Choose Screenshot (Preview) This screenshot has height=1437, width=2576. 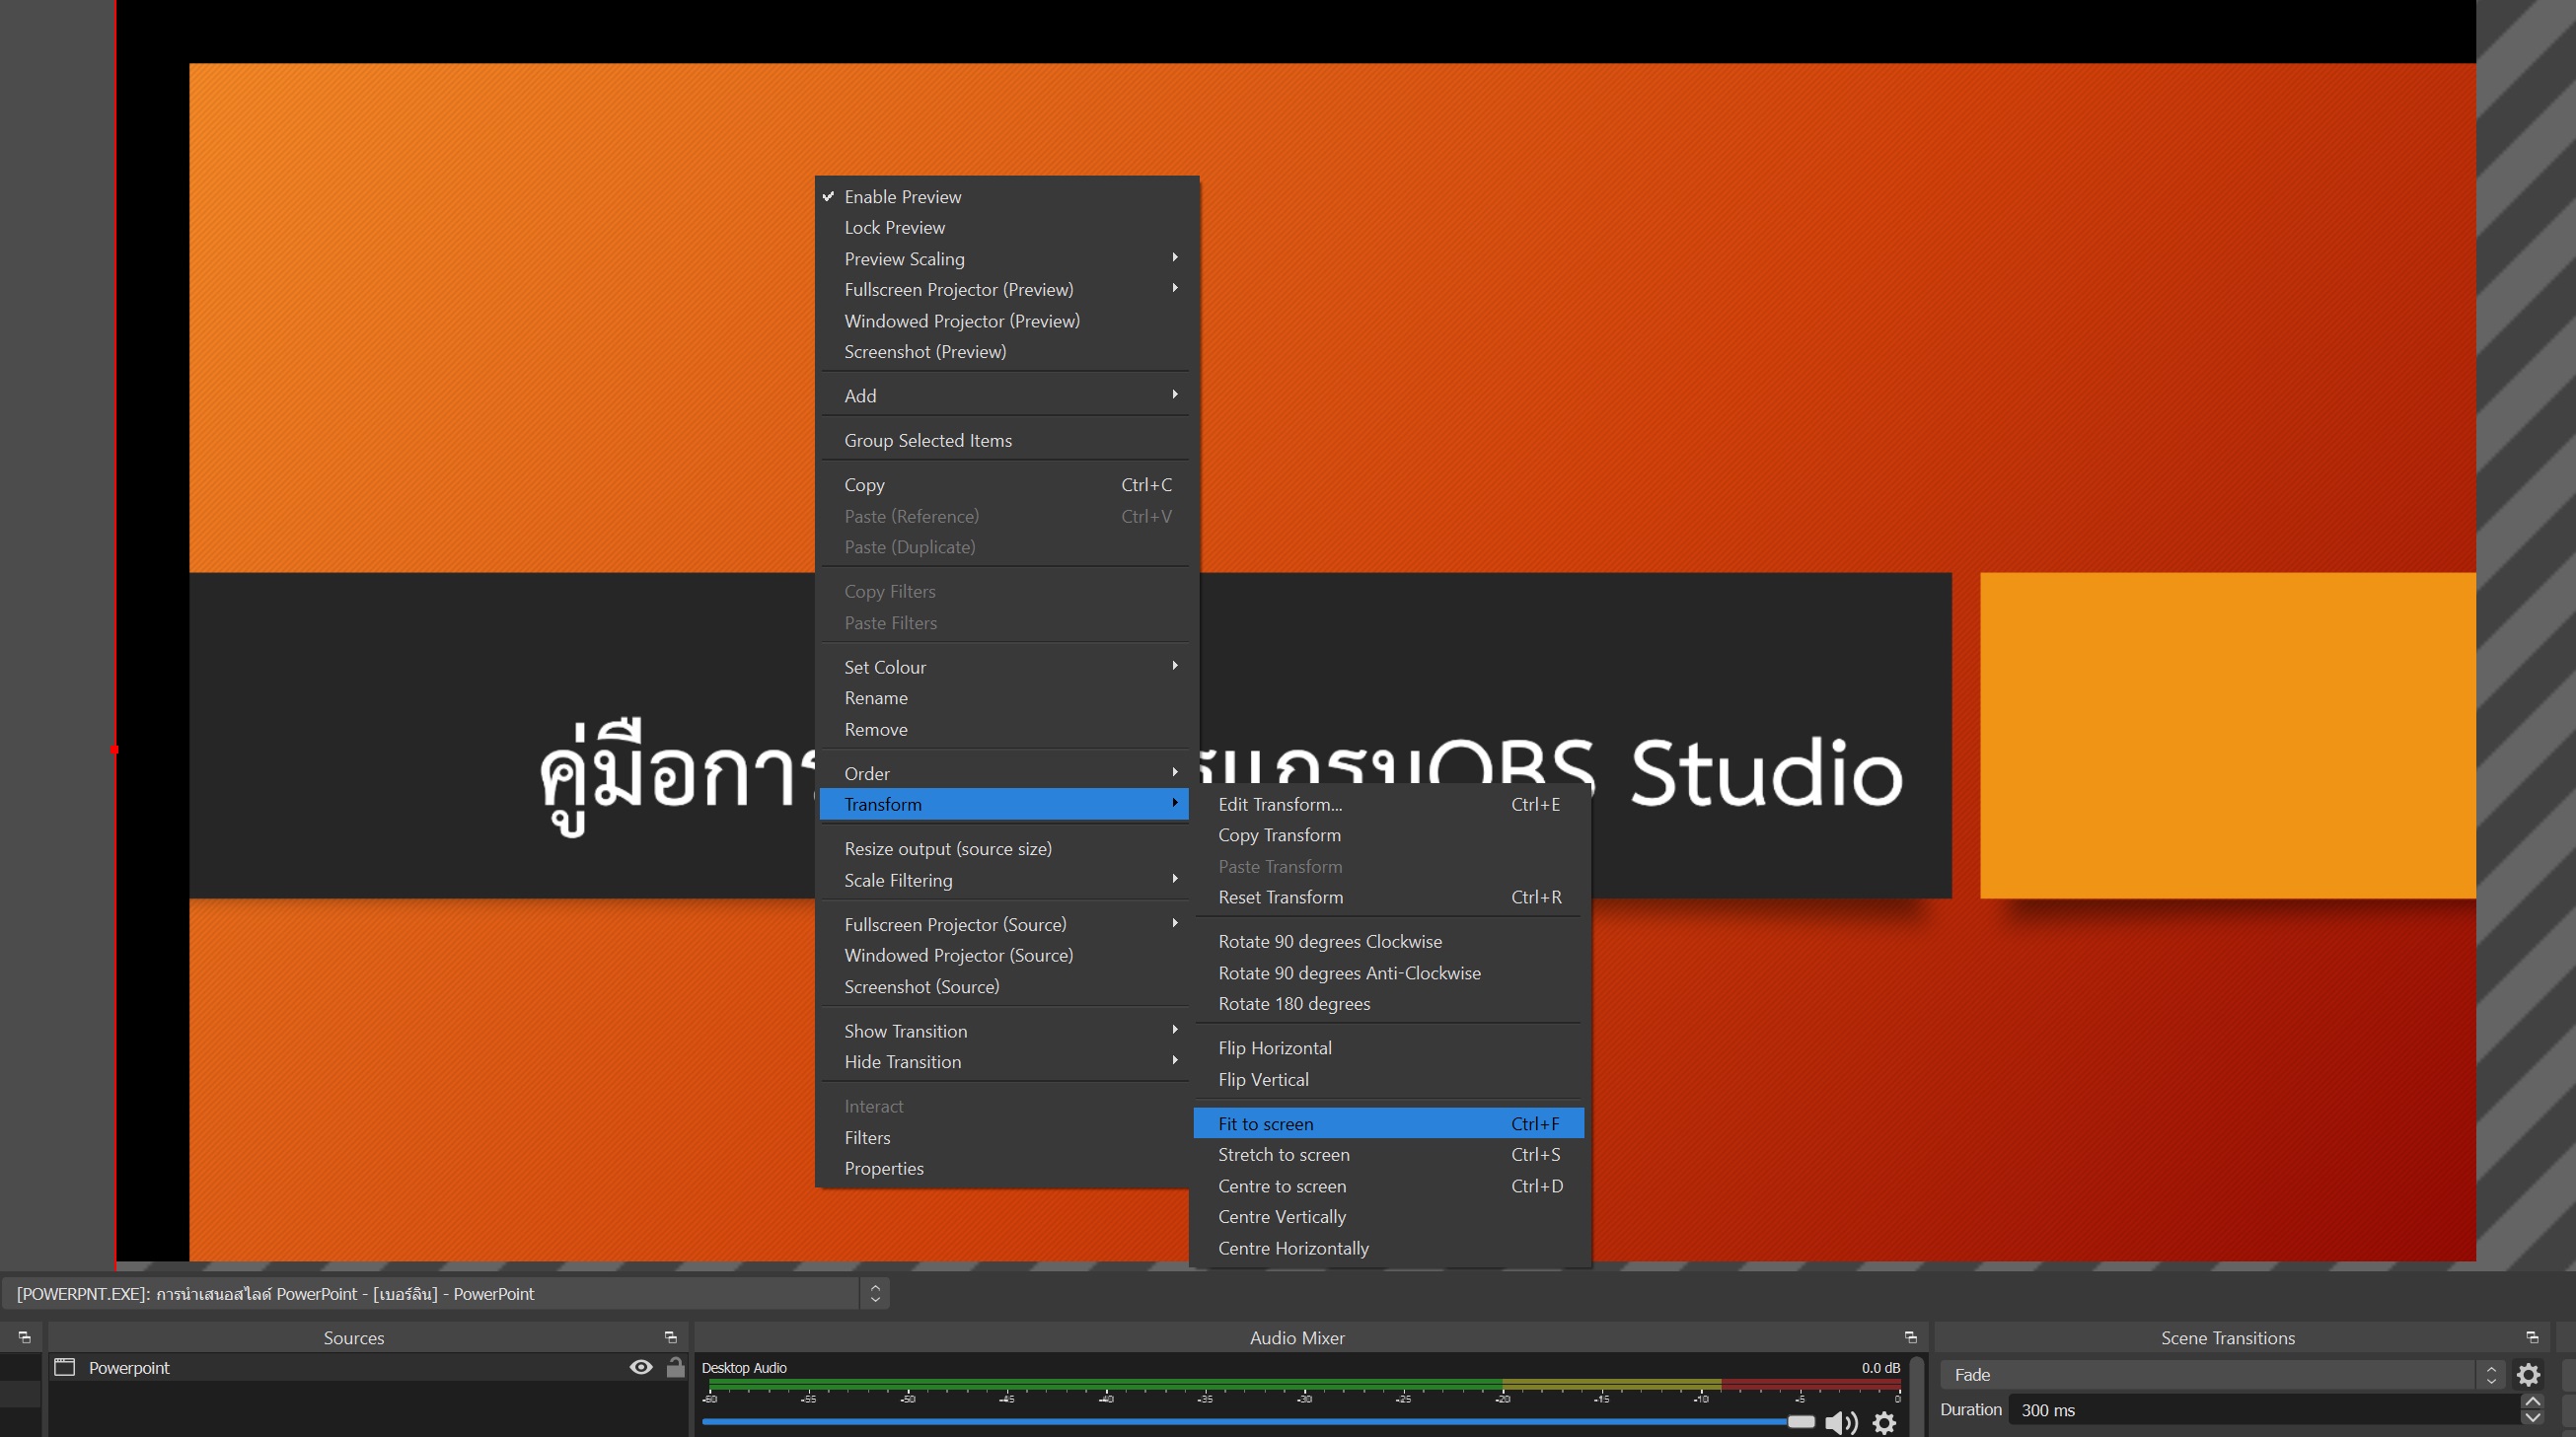pyautogui.click(x=1004, y=352)
